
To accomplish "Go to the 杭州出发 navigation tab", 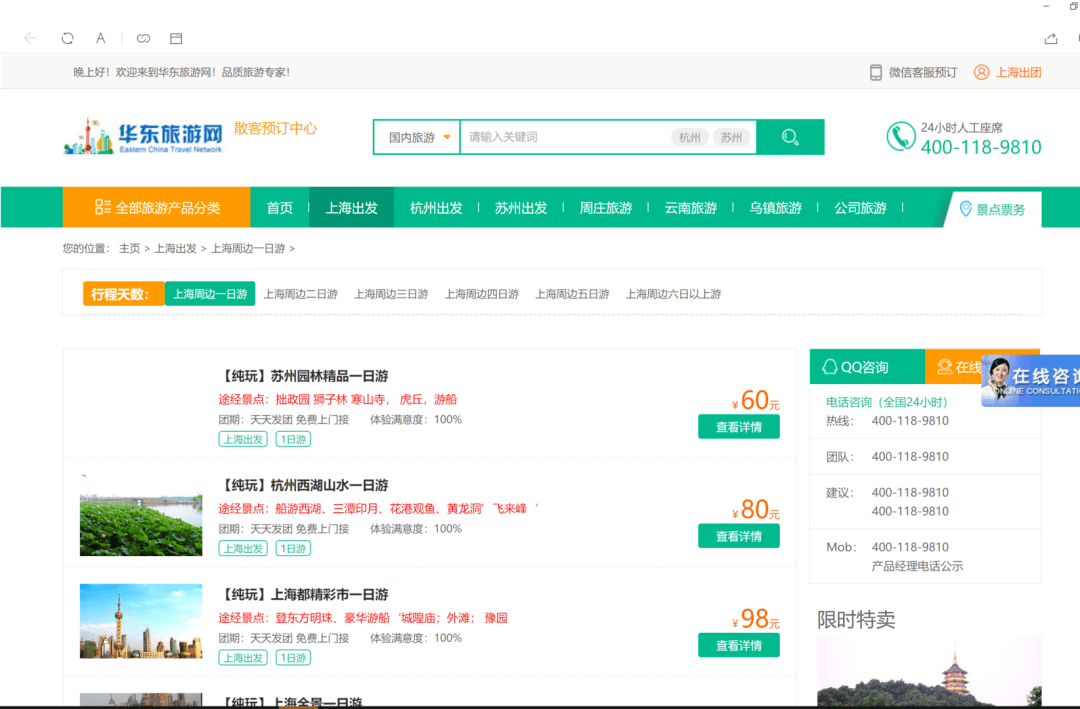I will pos(436,208).
